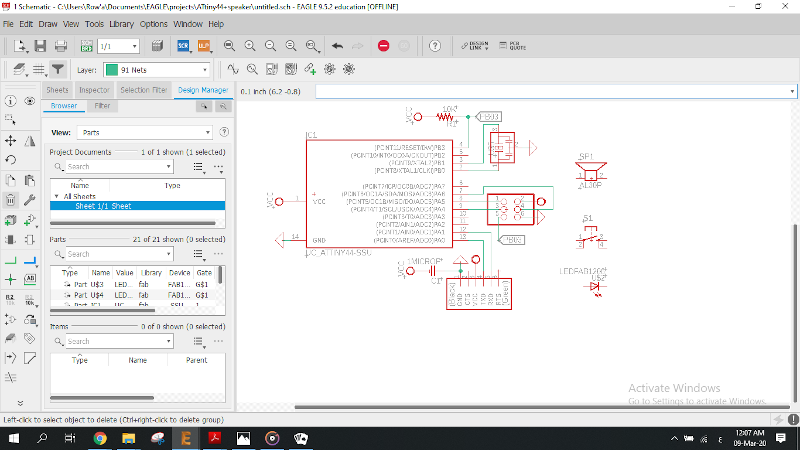This screenshot has height=450, width=800.
Task: Select the green Net draw tool
Action: tap(10, 260)
